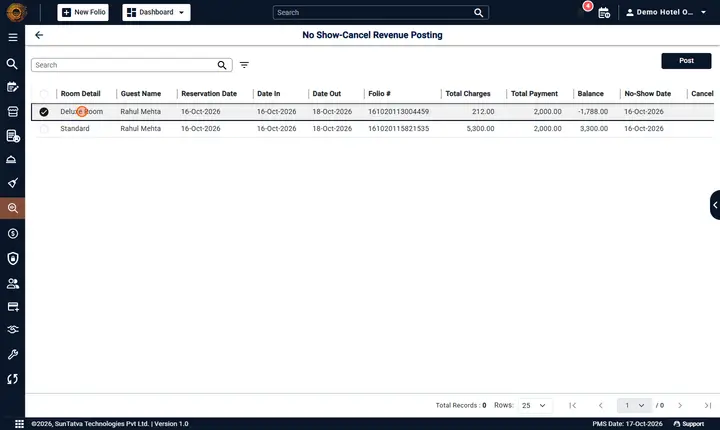Sort by Total Charges column header
The height and width of the screenshot is (430, 720).
(468, 94)
